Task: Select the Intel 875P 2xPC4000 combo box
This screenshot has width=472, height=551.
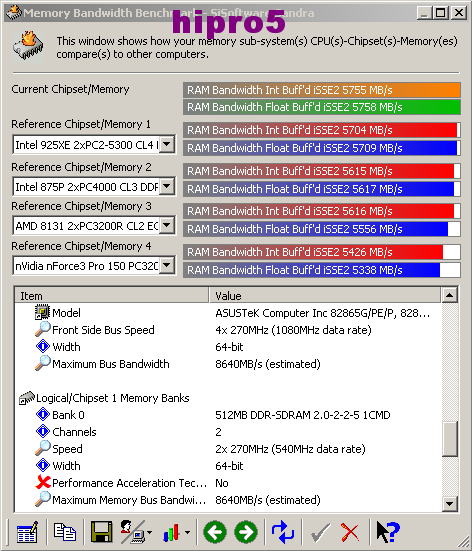Action: pos(94,186)
